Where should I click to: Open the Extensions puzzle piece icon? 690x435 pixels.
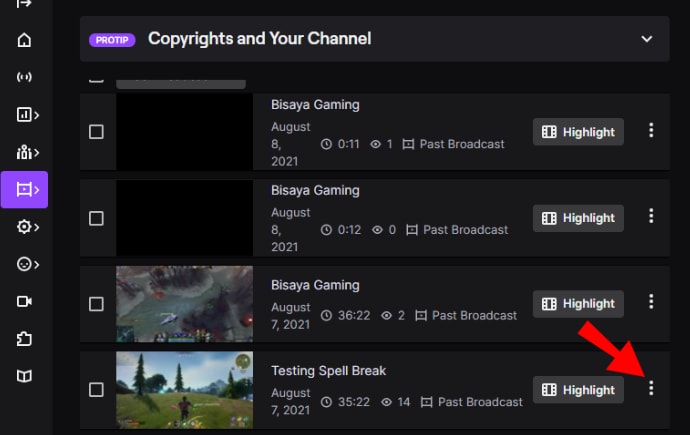click(x=24, y=339)
